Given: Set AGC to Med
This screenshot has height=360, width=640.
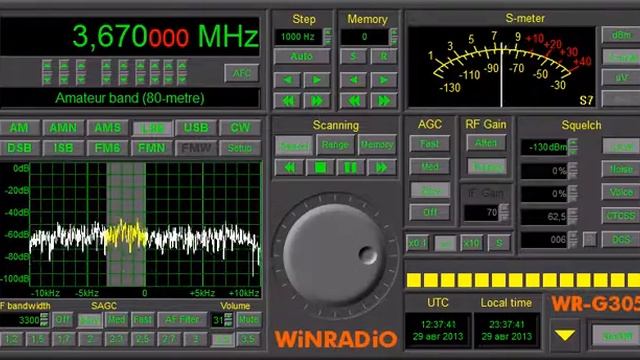Looking at the screenshot, I should pos(429,167).
